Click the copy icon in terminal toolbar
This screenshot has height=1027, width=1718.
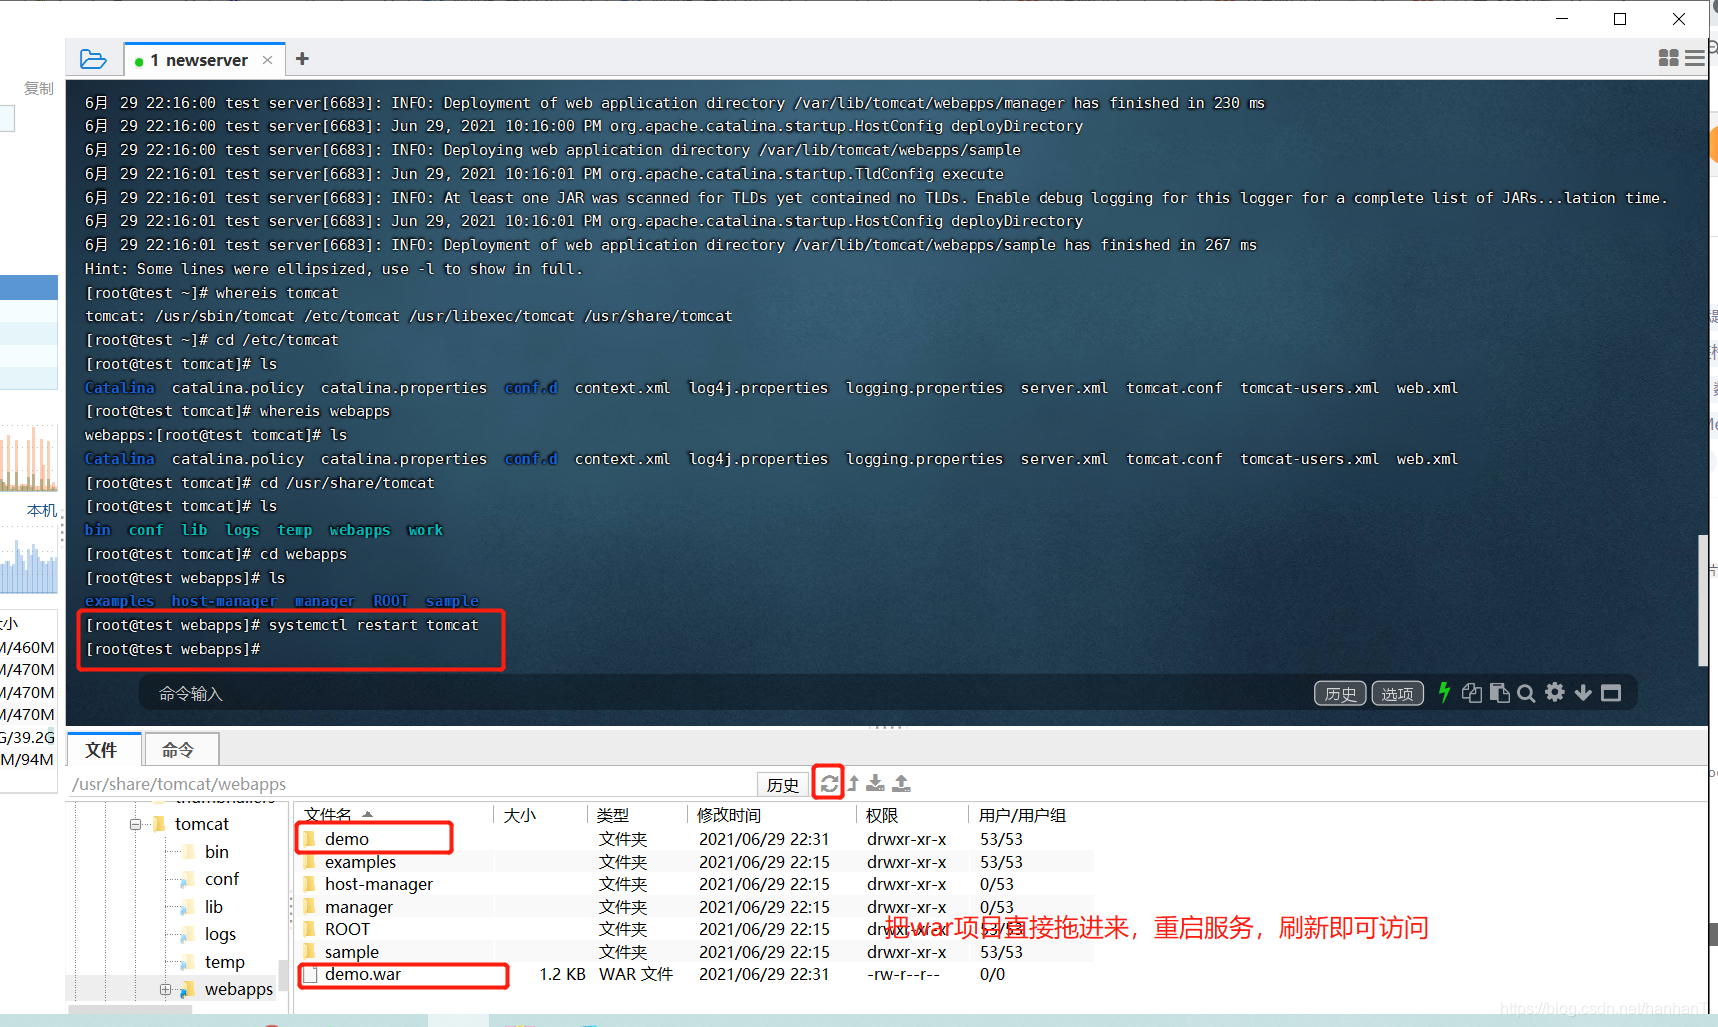[x=1471, y=693]
